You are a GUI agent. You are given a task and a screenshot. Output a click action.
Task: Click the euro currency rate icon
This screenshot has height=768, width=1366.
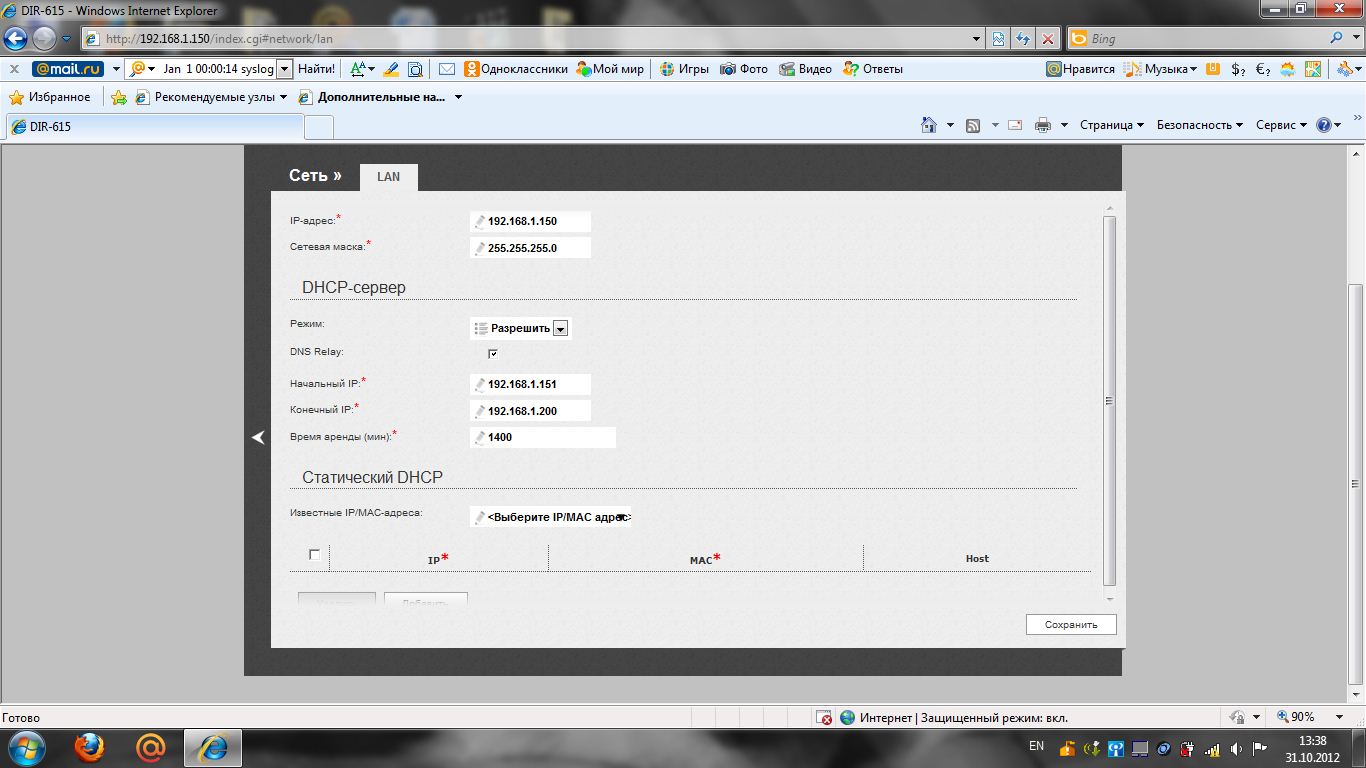tap(1263, 69)
